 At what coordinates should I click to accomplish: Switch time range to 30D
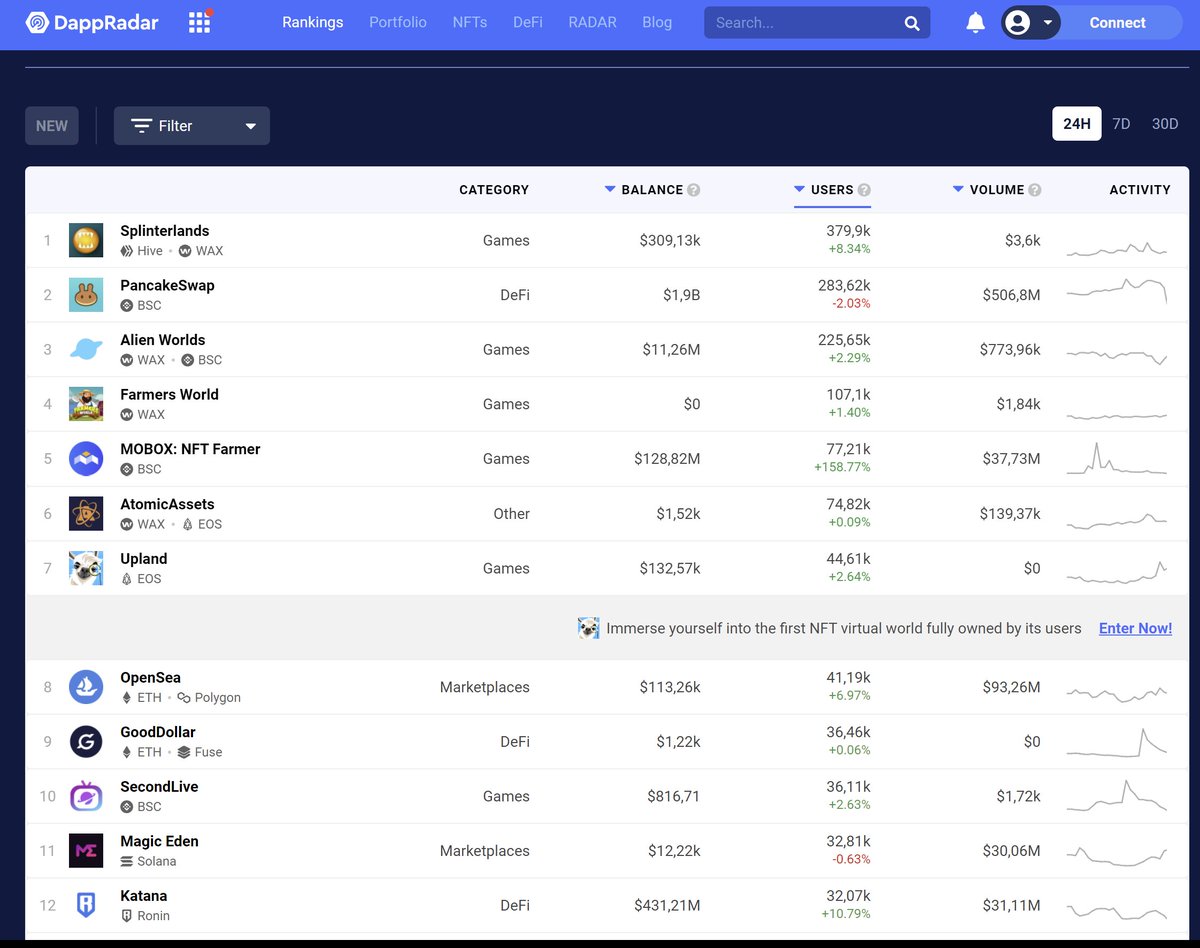tap(1165, 124)
